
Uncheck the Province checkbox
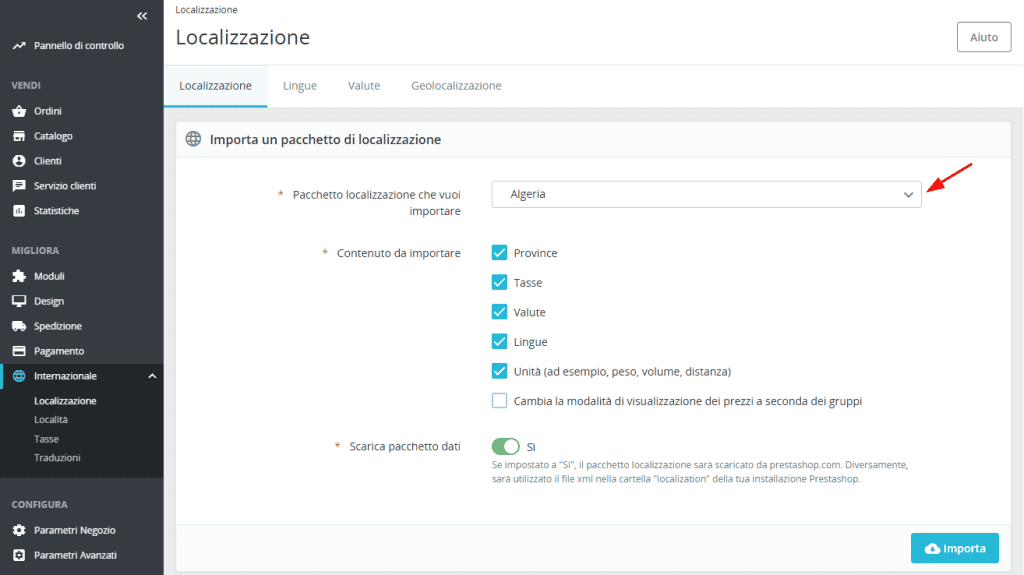click(x=500, y=253)
